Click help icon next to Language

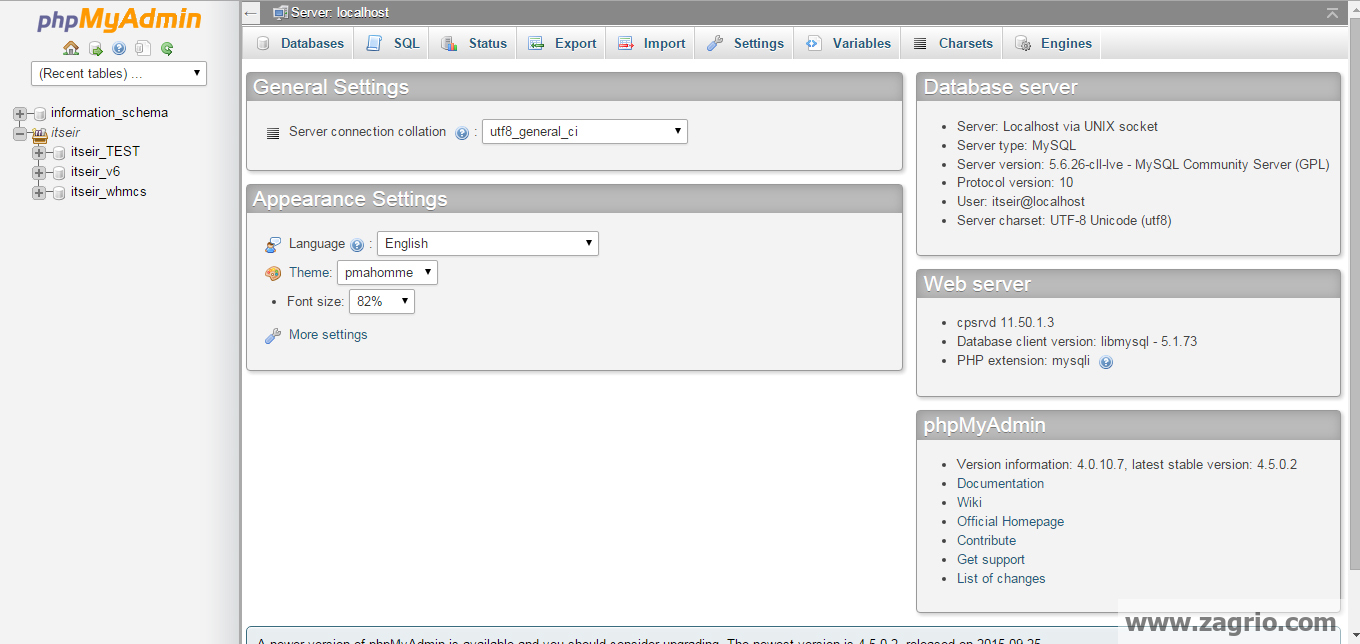click(x=357, y=245)
